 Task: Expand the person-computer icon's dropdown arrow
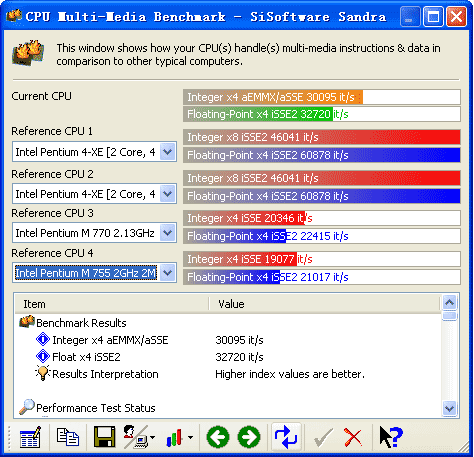(x=152, y=437)
